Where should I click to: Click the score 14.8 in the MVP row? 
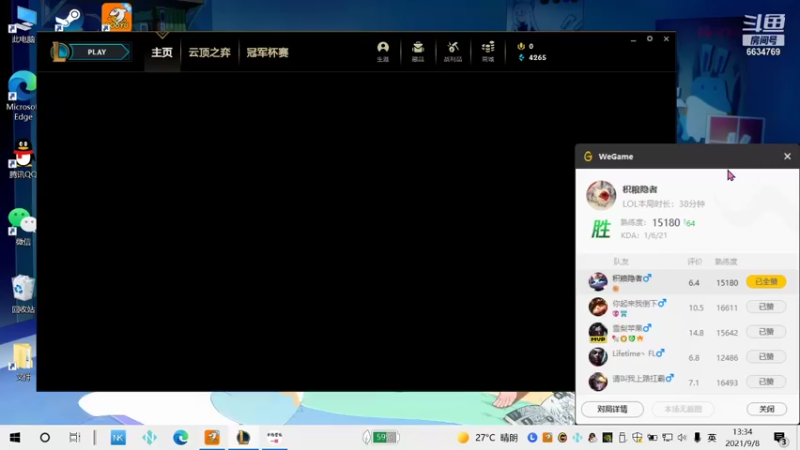pyautogui.click(x=696, y=333)
